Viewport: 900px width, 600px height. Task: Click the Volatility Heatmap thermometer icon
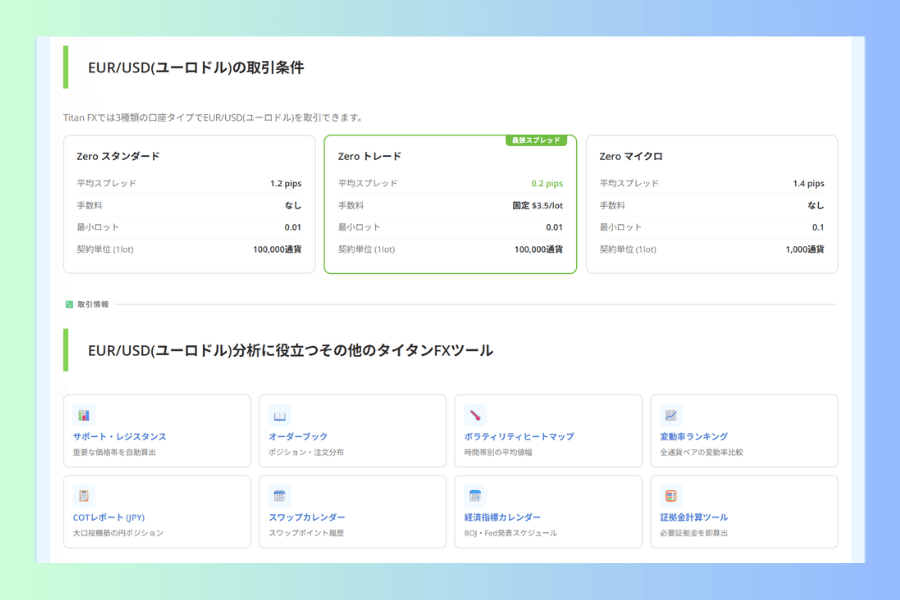pyautogui.click(x=475, y=415)
